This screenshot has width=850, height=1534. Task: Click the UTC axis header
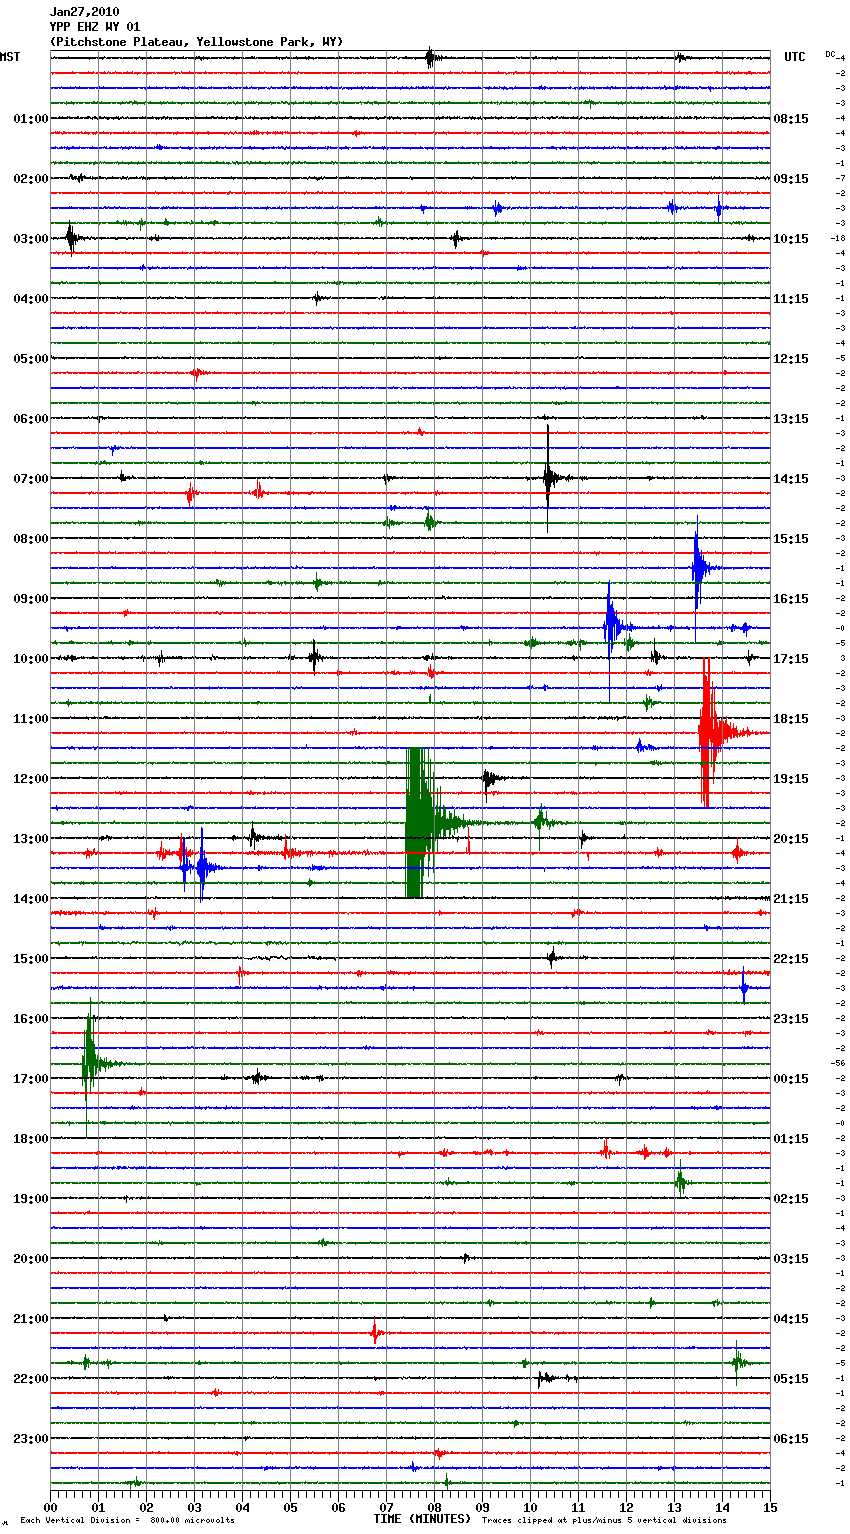(795, 57)
